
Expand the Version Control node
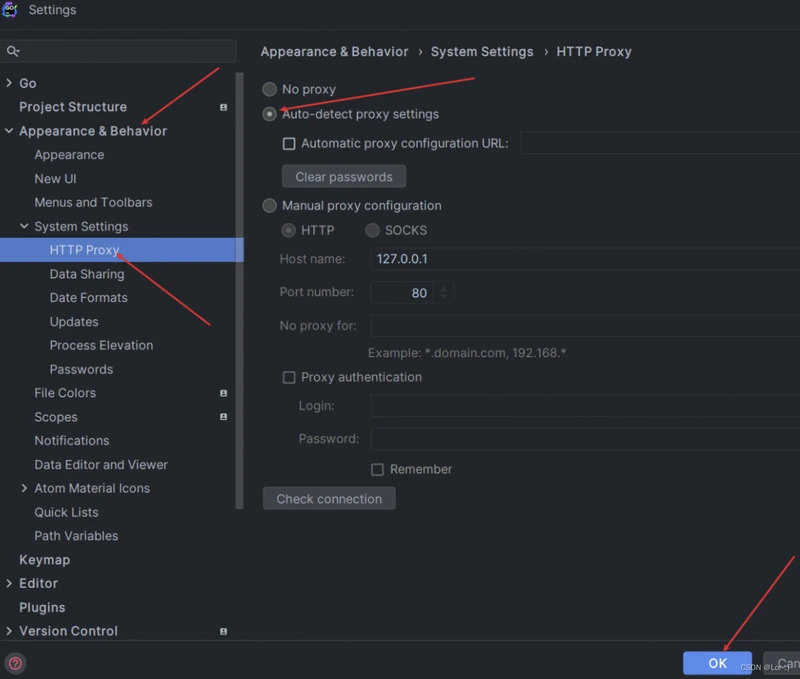coord(9,631)
